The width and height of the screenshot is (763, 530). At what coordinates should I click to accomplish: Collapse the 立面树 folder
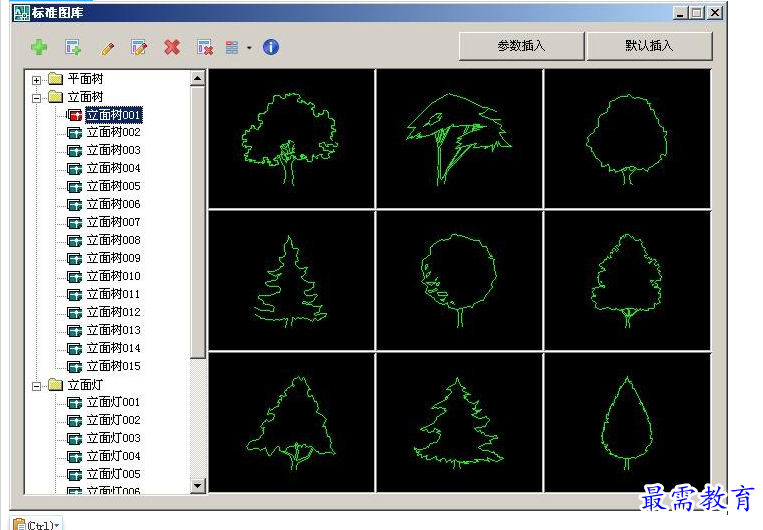[36, 98]
